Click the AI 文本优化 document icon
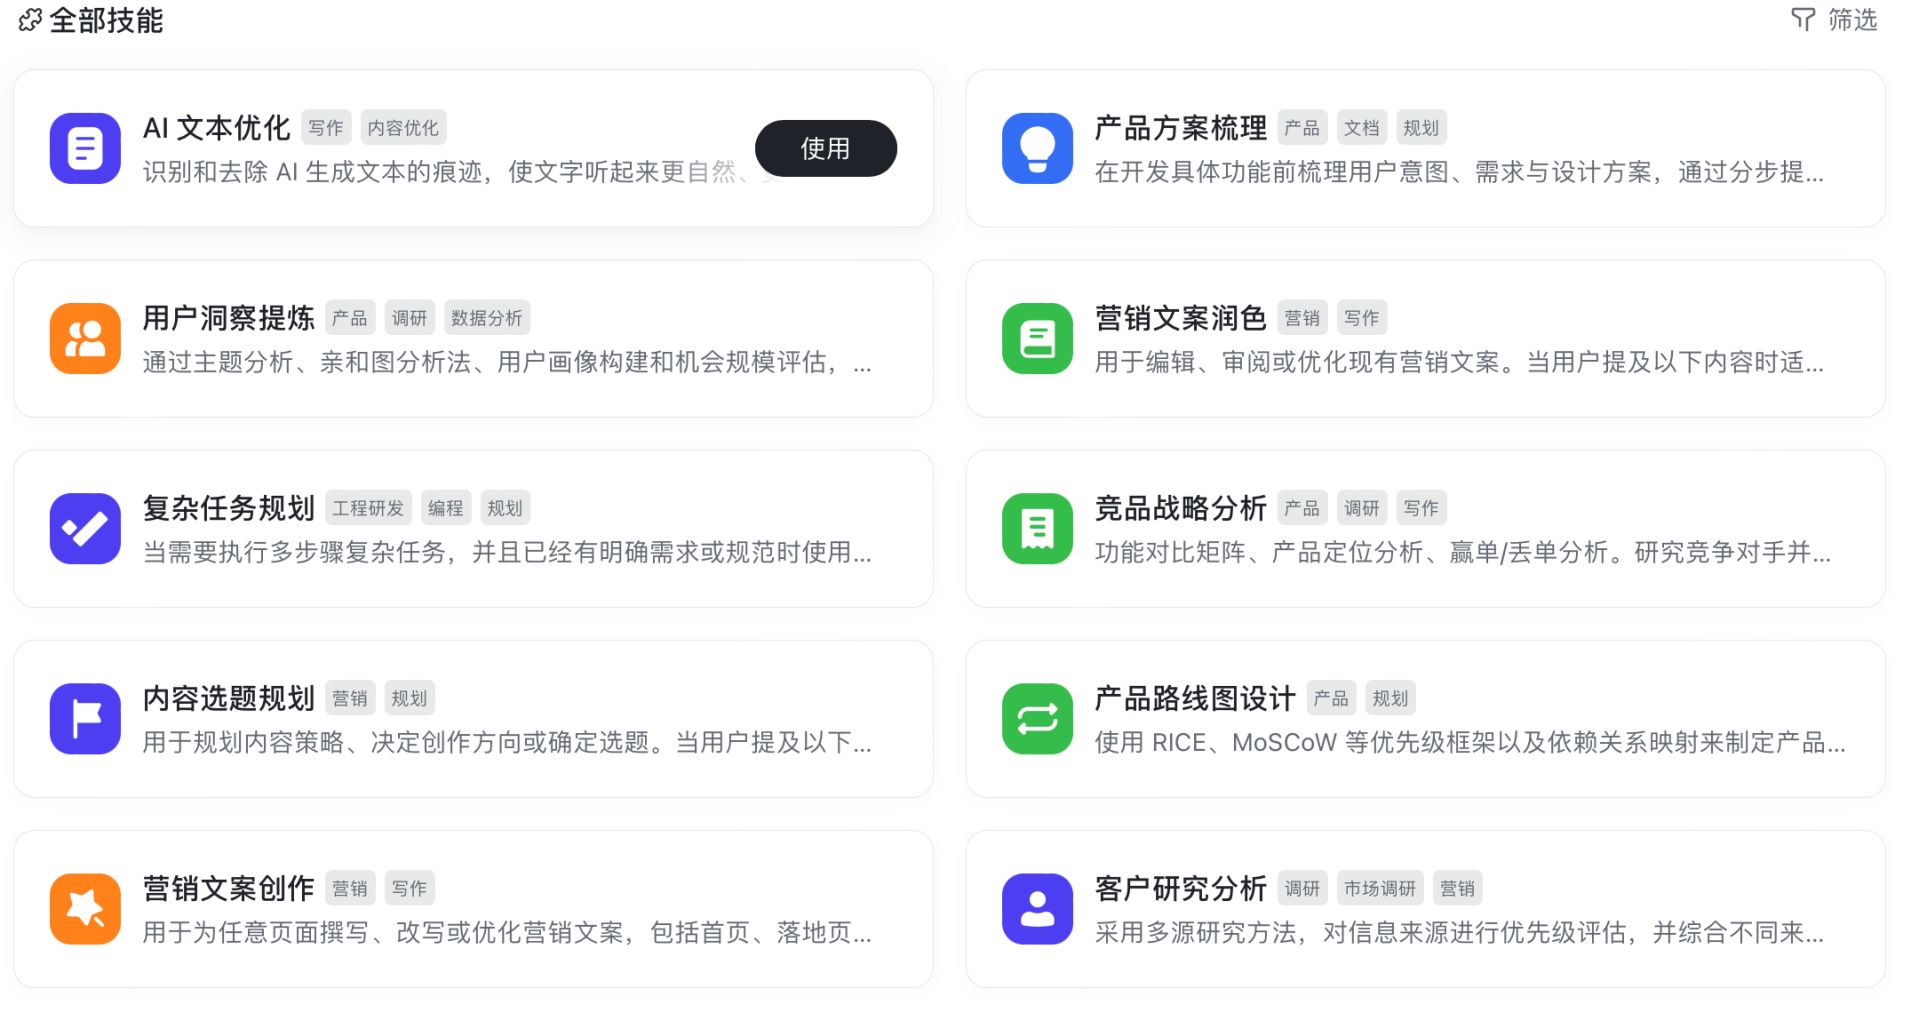 click(85, 149)
